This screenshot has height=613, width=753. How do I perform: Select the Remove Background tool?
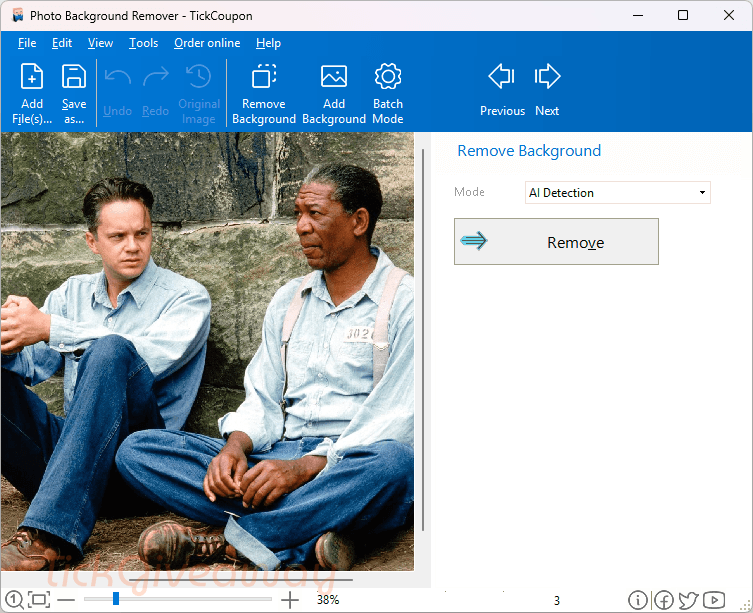coord(264,93)
